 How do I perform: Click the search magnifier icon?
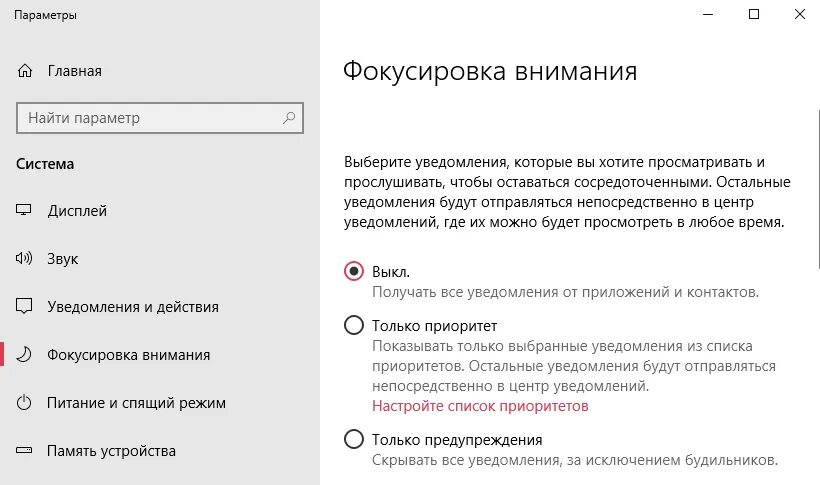[289, 118]
